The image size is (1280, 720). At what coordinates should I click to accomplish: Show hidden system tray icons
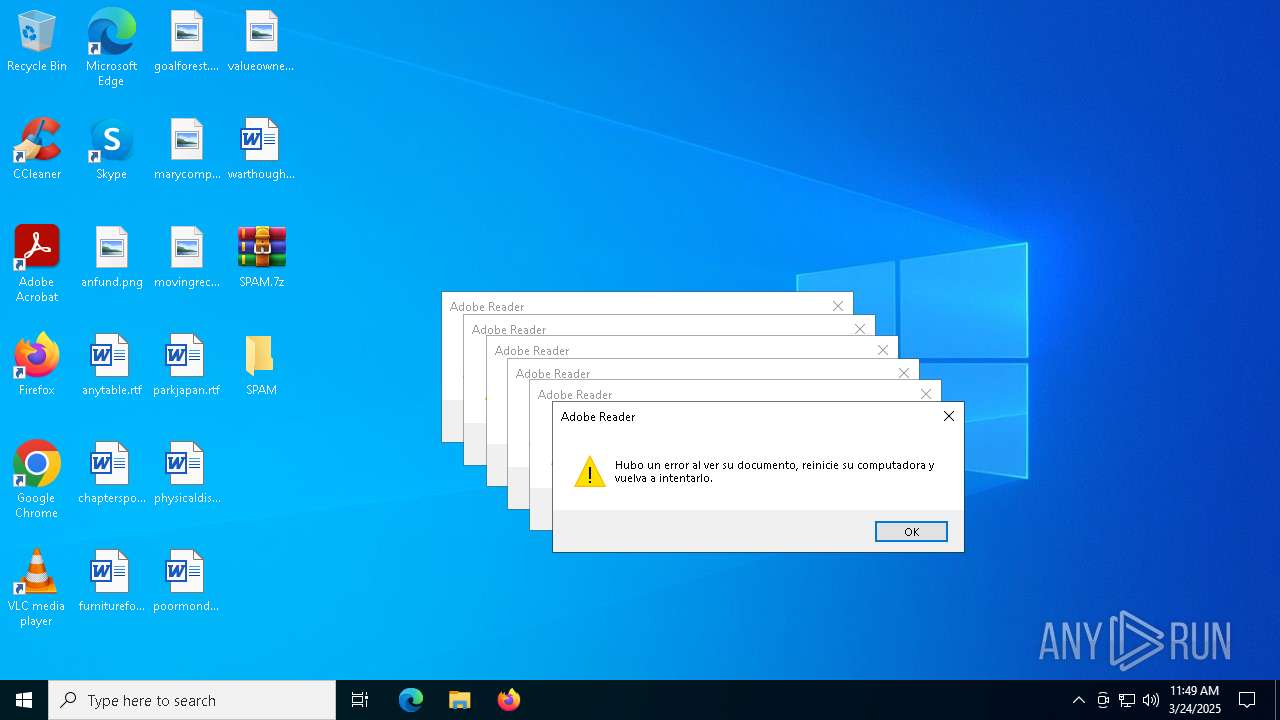(x=1078, y=700)
